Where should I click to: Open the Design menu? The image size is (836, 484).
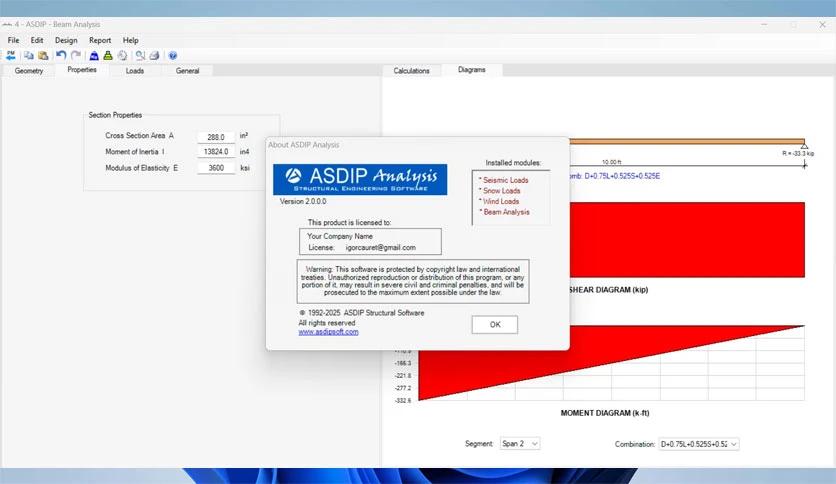65,40
